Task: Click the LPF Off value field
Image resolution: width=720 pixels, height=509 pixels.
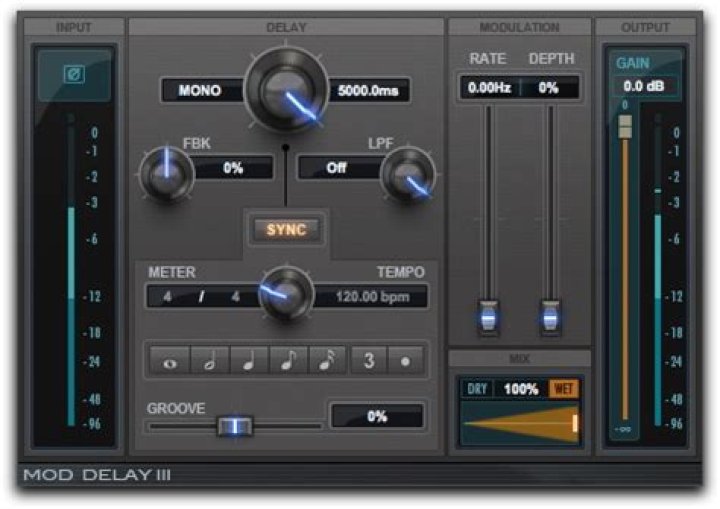Action: point(339,168)
